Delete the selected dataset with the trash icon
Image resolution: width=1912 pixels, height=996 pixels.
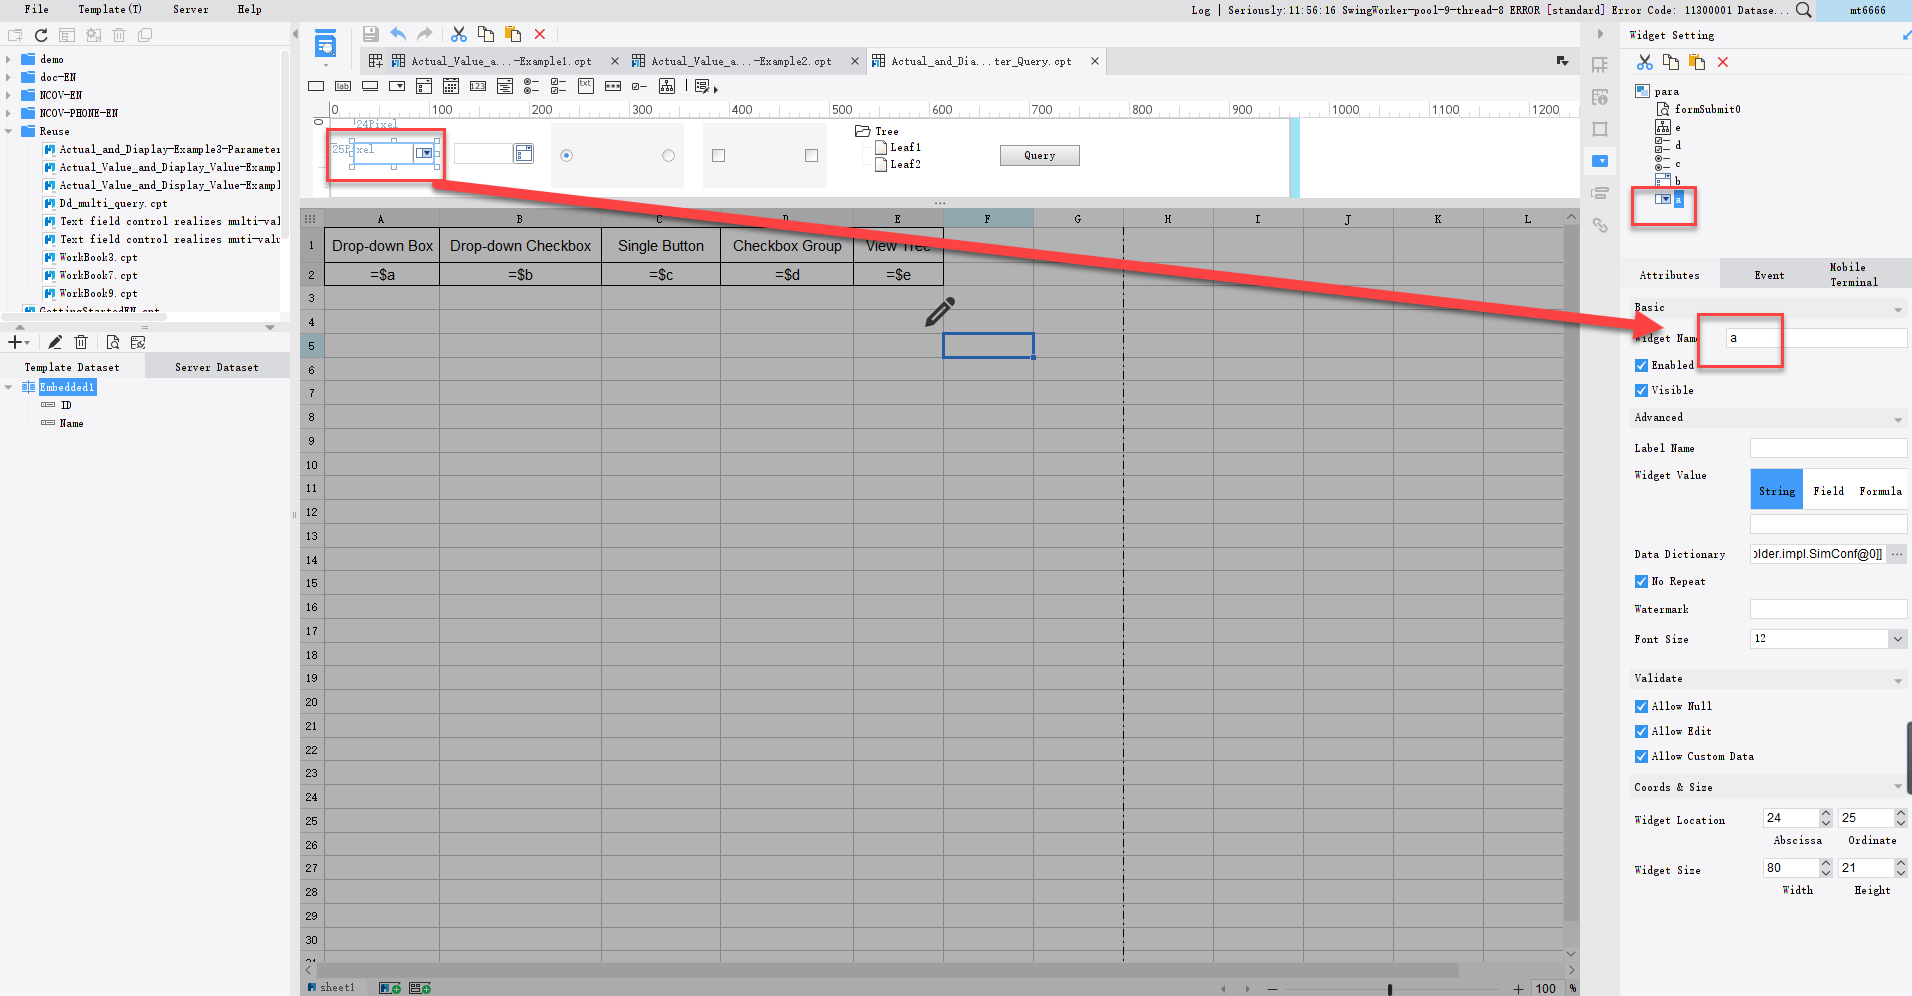coord(81,342)
